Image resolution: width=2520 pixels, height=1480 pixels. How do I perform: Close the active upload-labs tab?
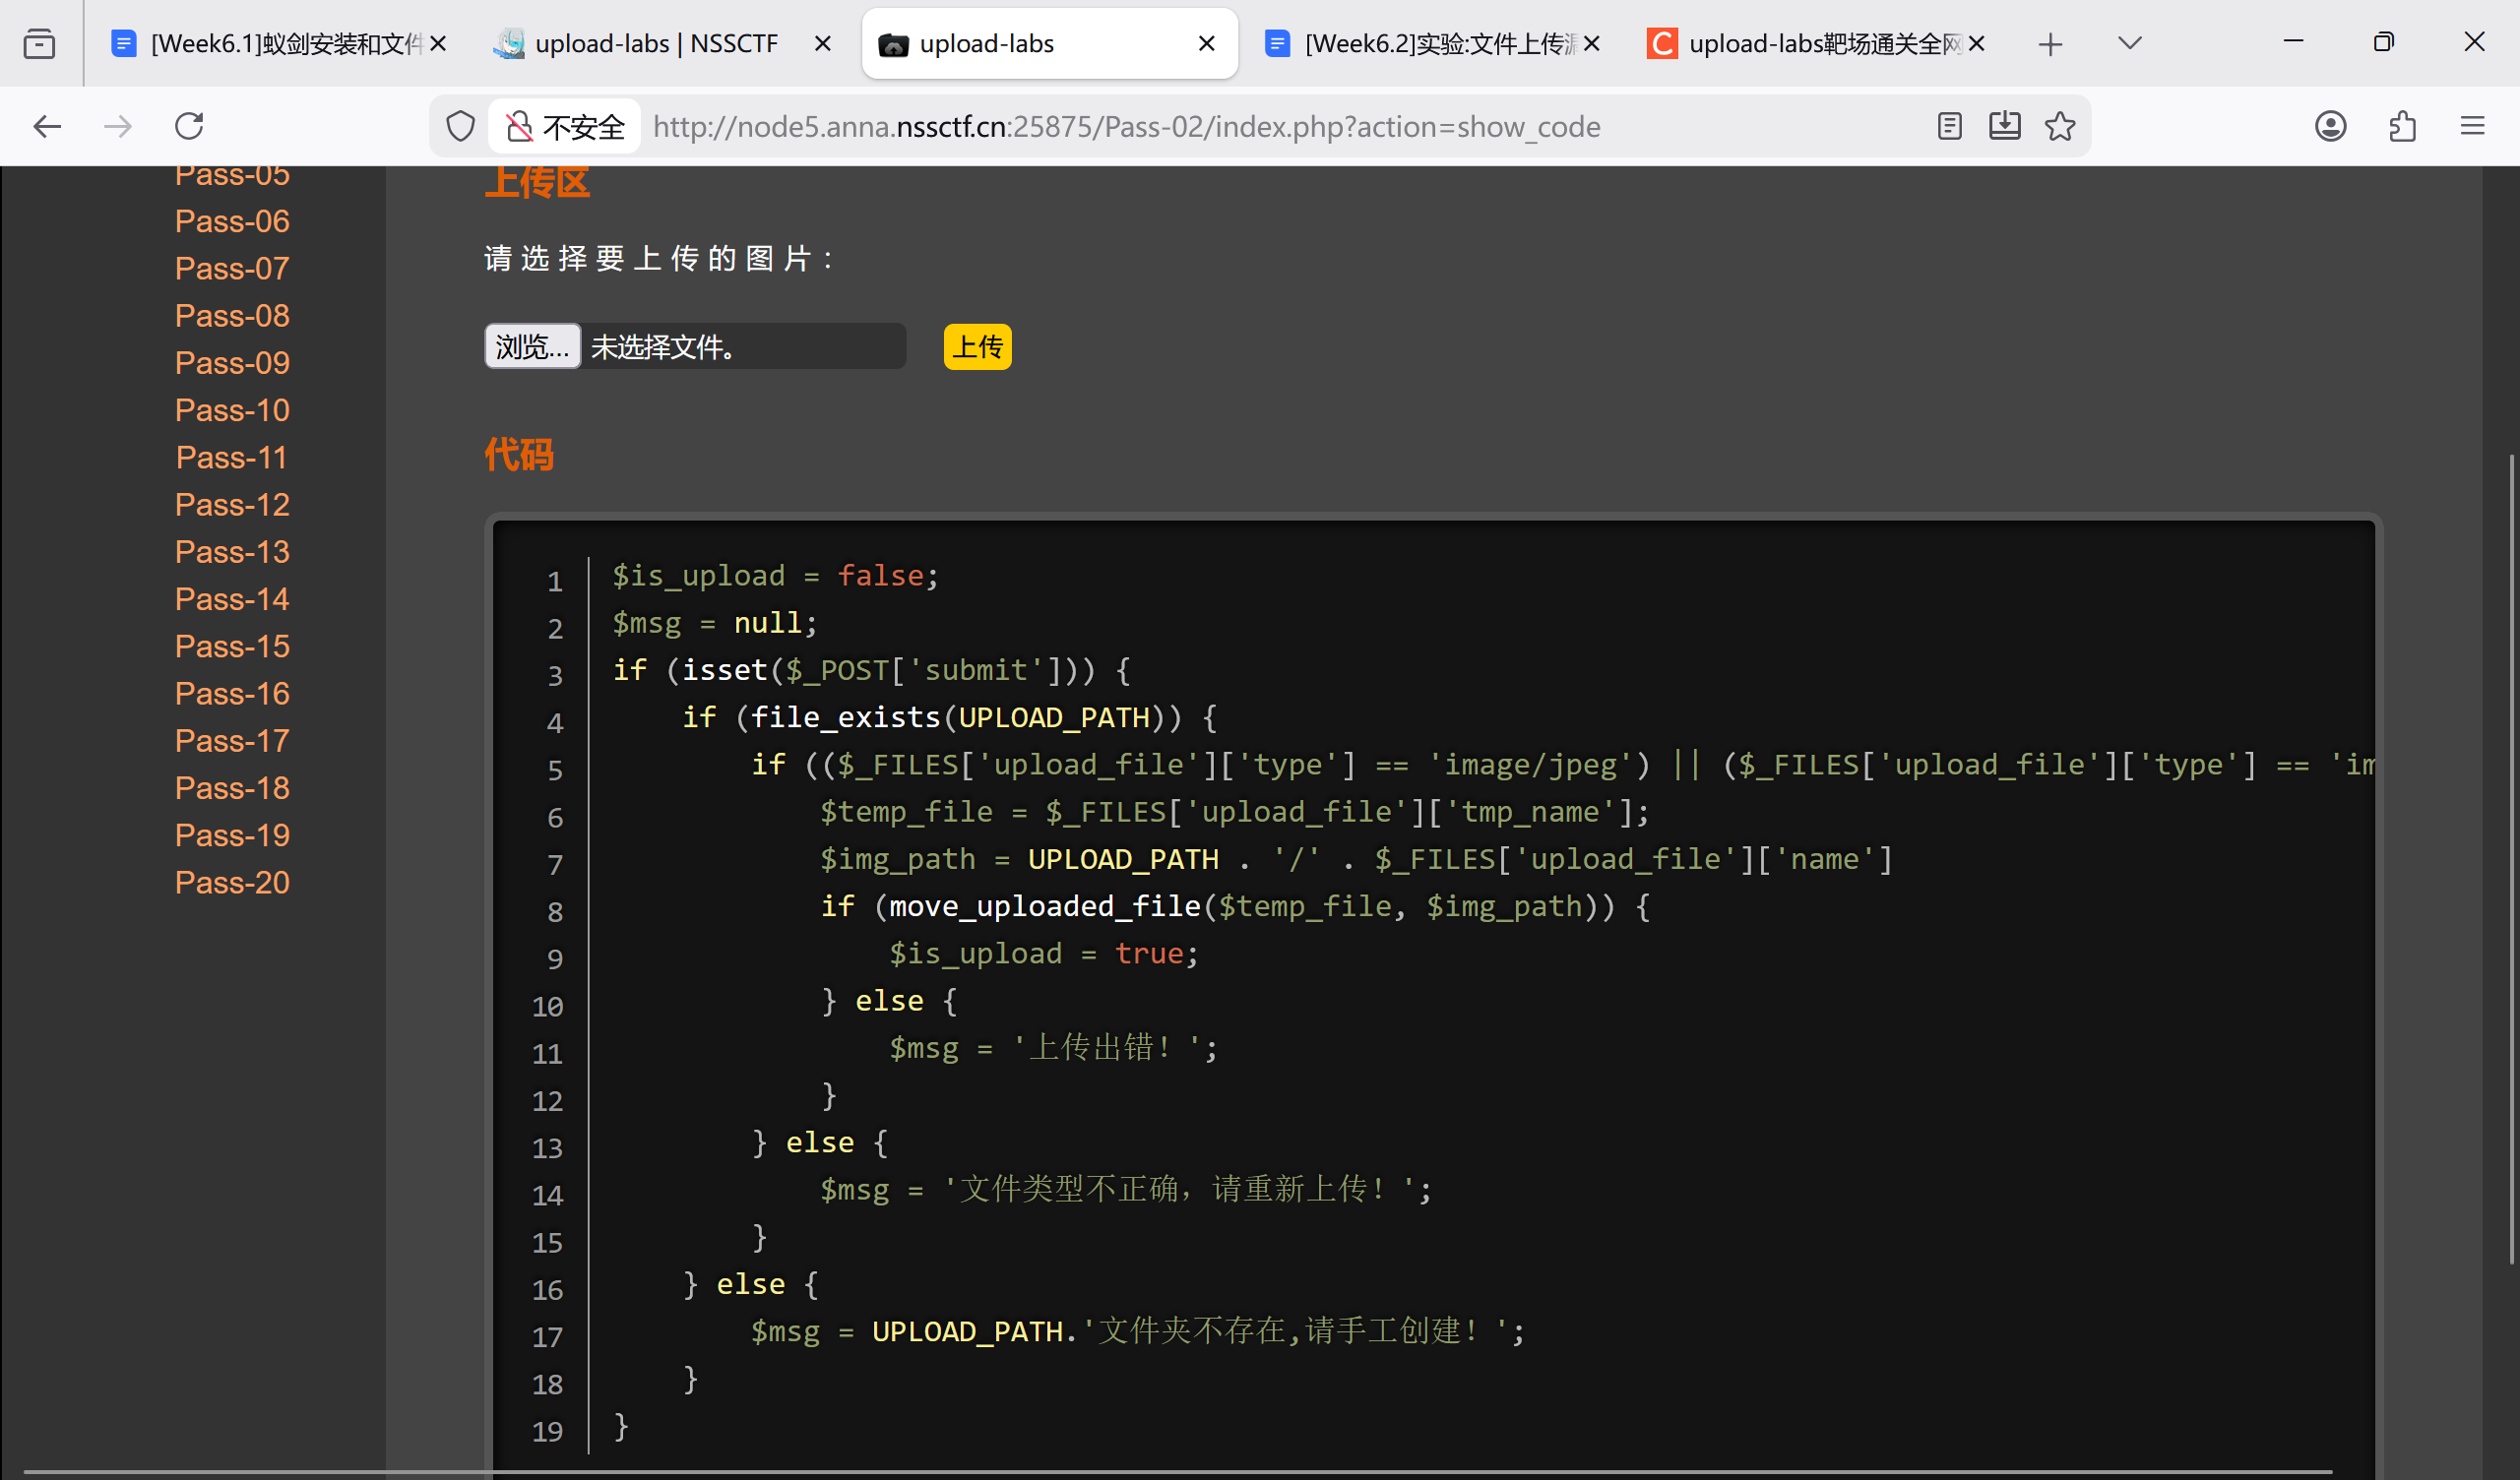pyautogui.click(x=1206, y=44)
